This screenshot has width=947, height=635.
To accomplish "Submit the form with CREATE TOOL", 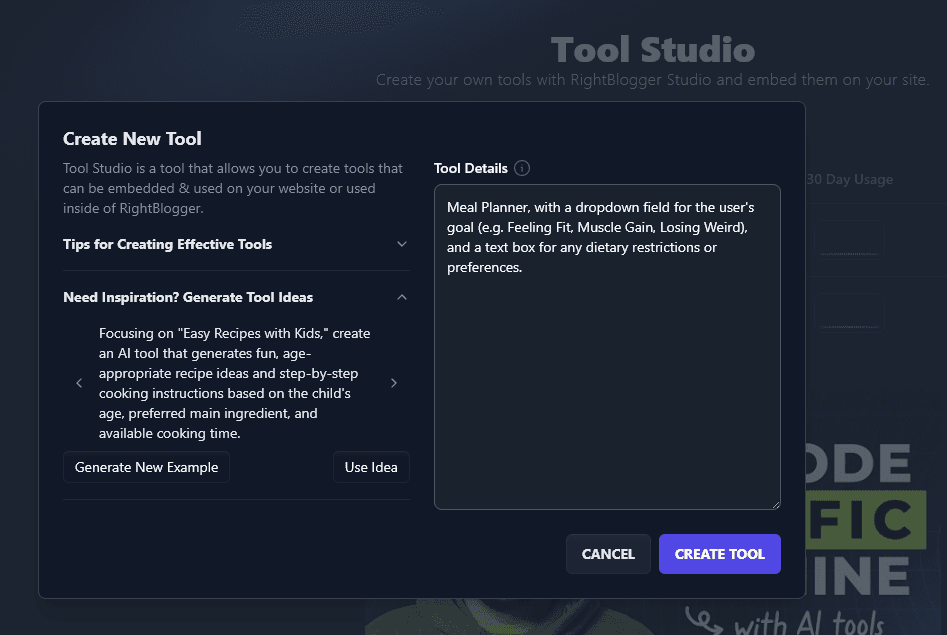I will pos(719,553).
